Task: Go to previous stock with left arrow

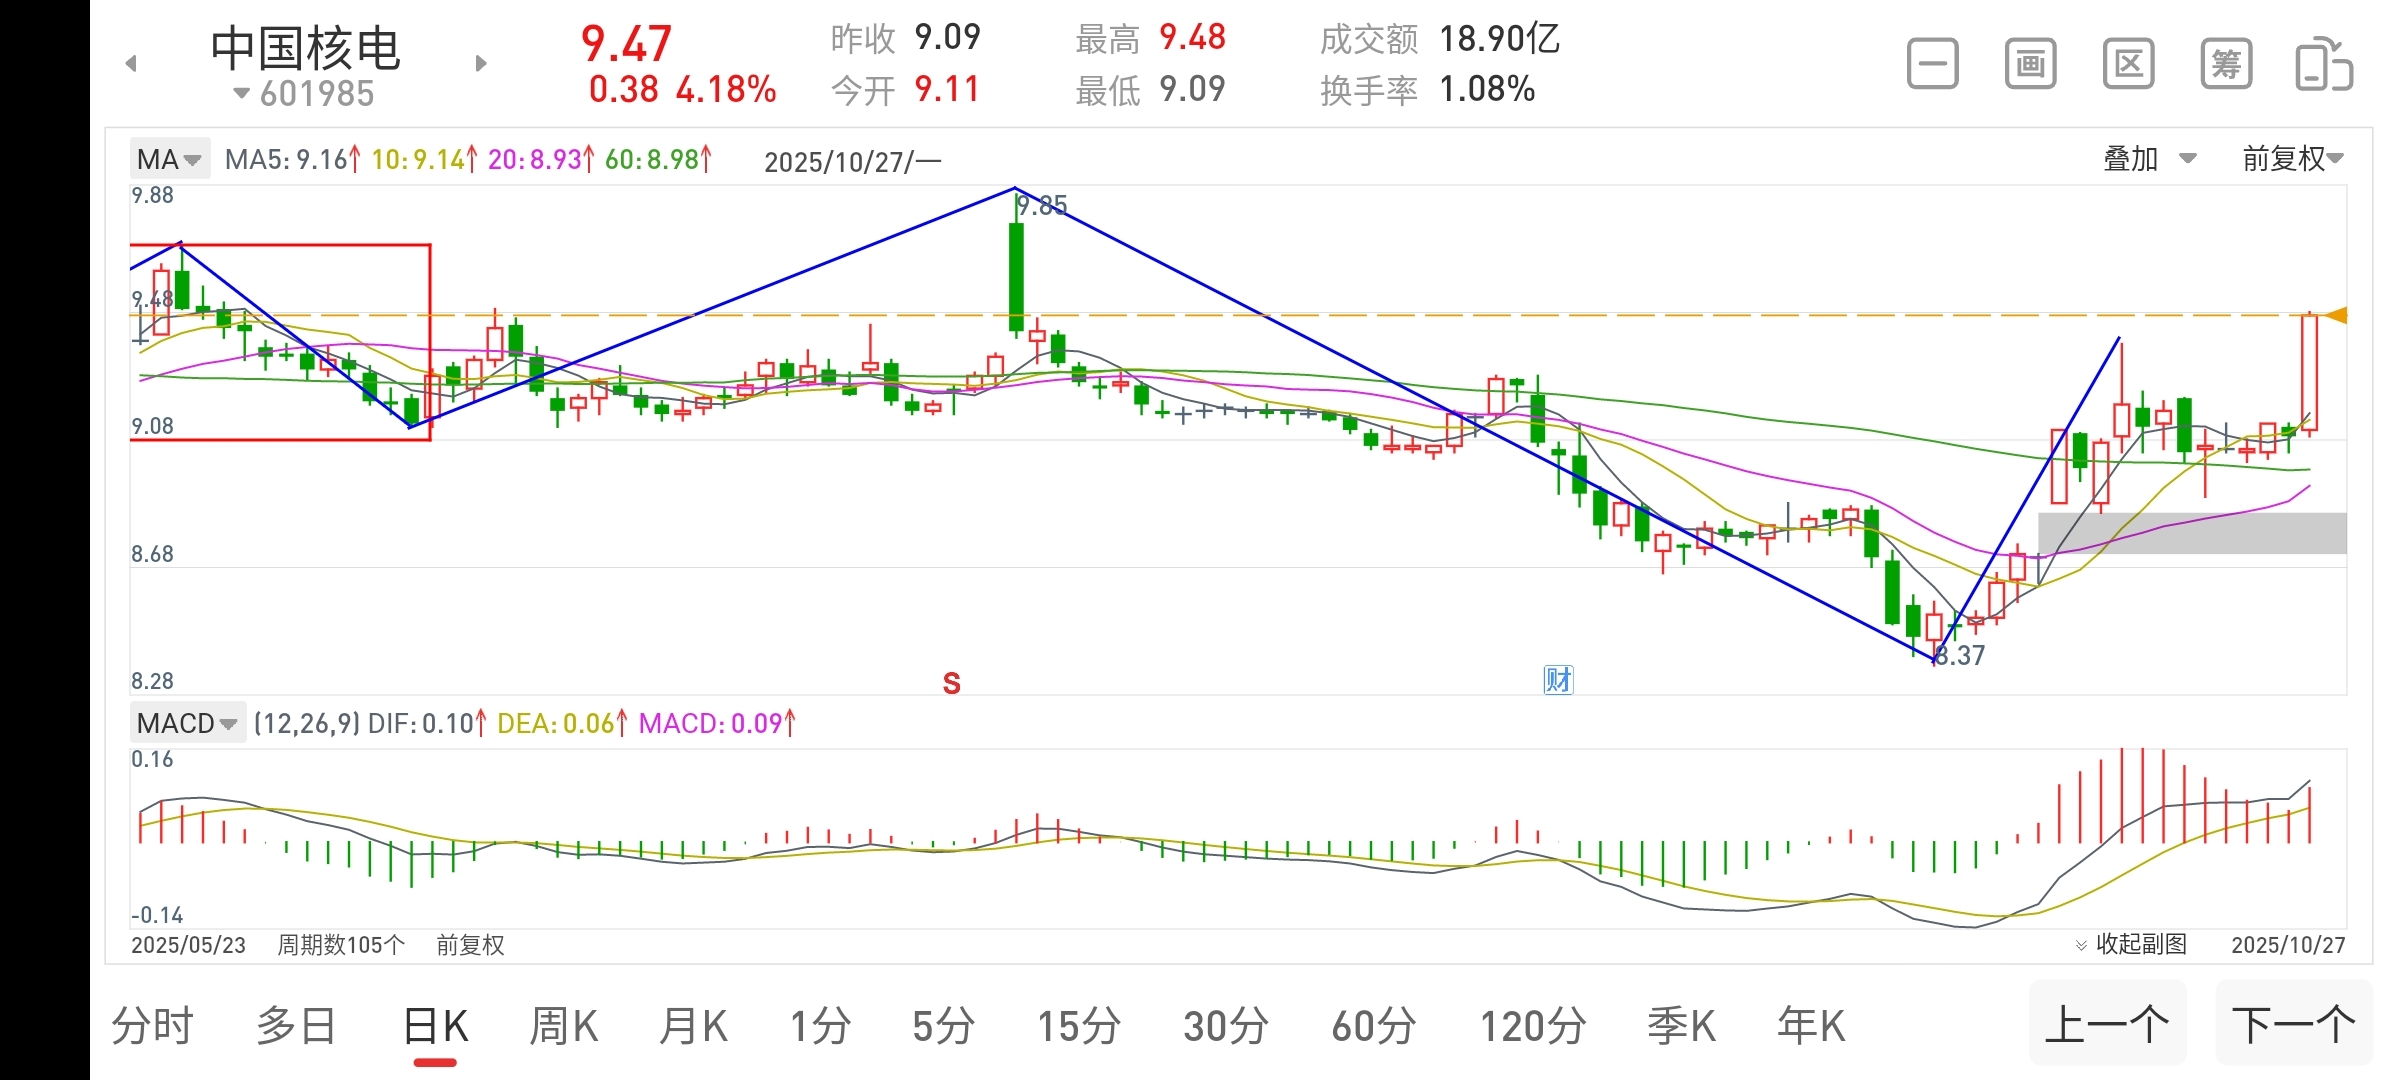Action: [131, 64]
